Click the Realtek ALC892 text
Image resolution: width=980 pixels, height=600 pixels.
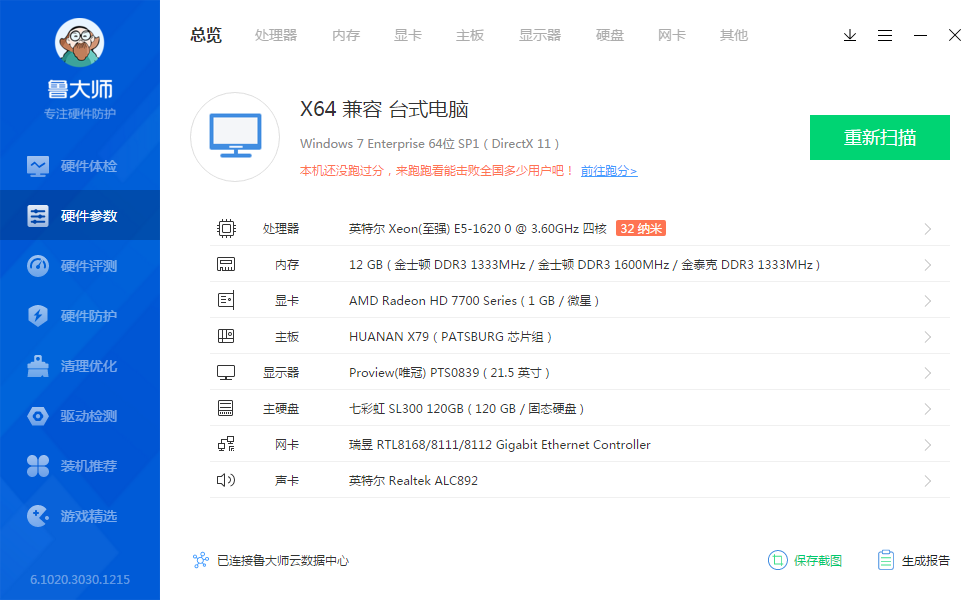pos(413,481)
